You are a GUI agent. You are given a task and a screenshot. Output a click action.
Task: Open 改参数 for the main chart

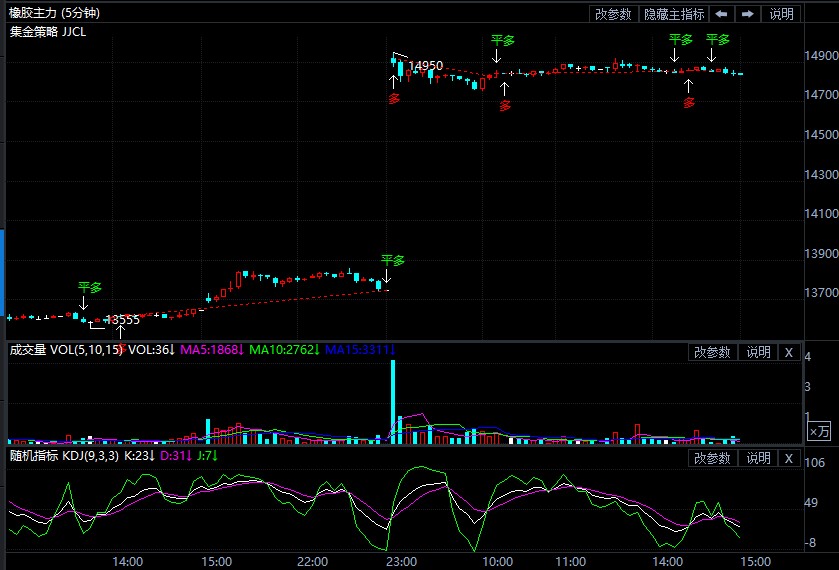pos(613,14)
